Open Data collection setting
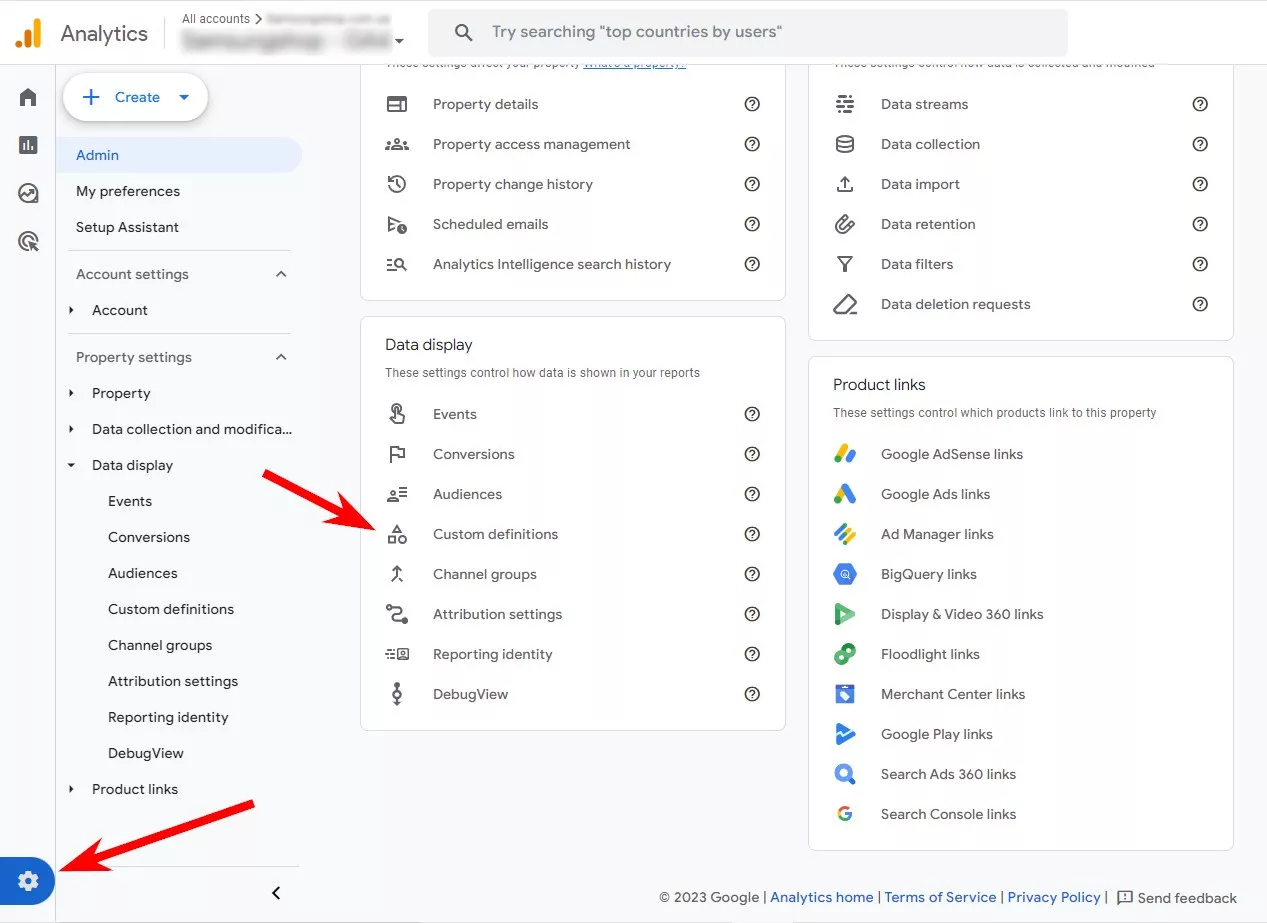 click(930, 144)
